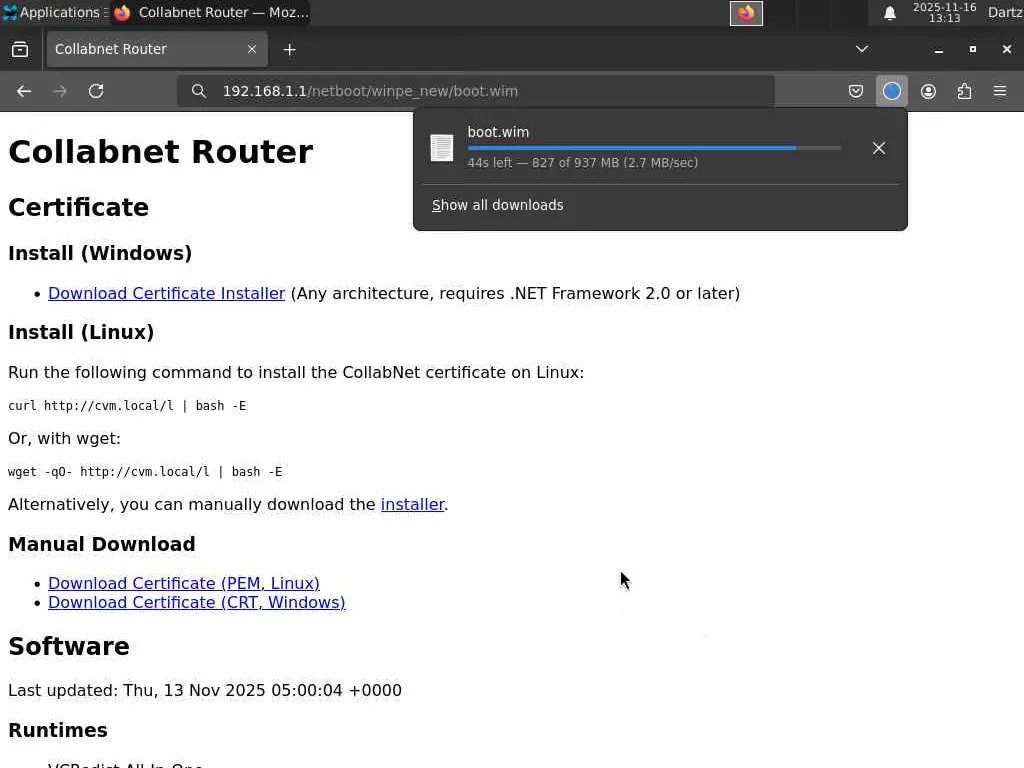This screenshot has height=768, width=1024.
Task: Cancel the boot.wim download
Action: 879,148
